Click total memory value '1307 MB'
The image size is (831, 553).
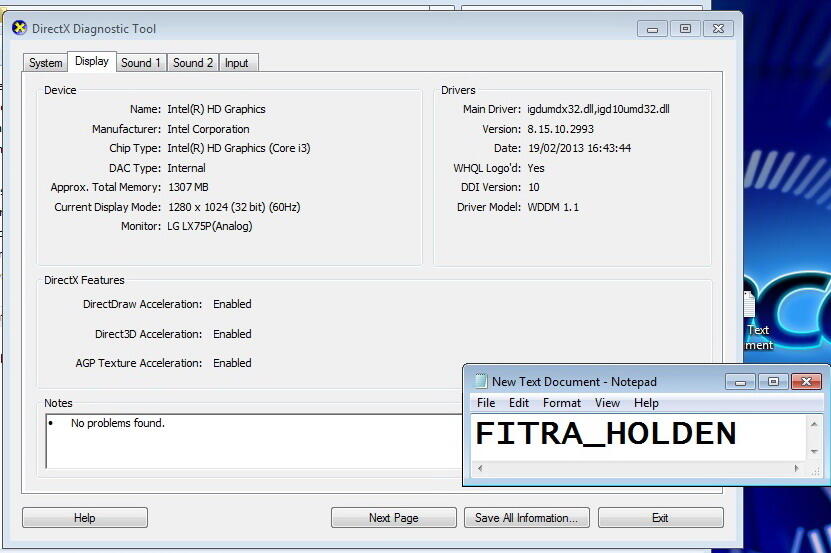[x=188, y=187]
